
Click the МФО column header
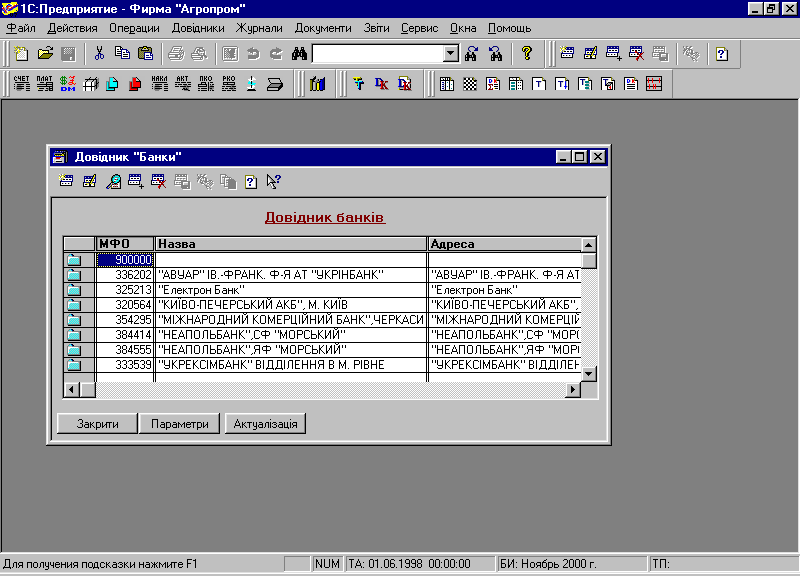[x=124, y=244]
